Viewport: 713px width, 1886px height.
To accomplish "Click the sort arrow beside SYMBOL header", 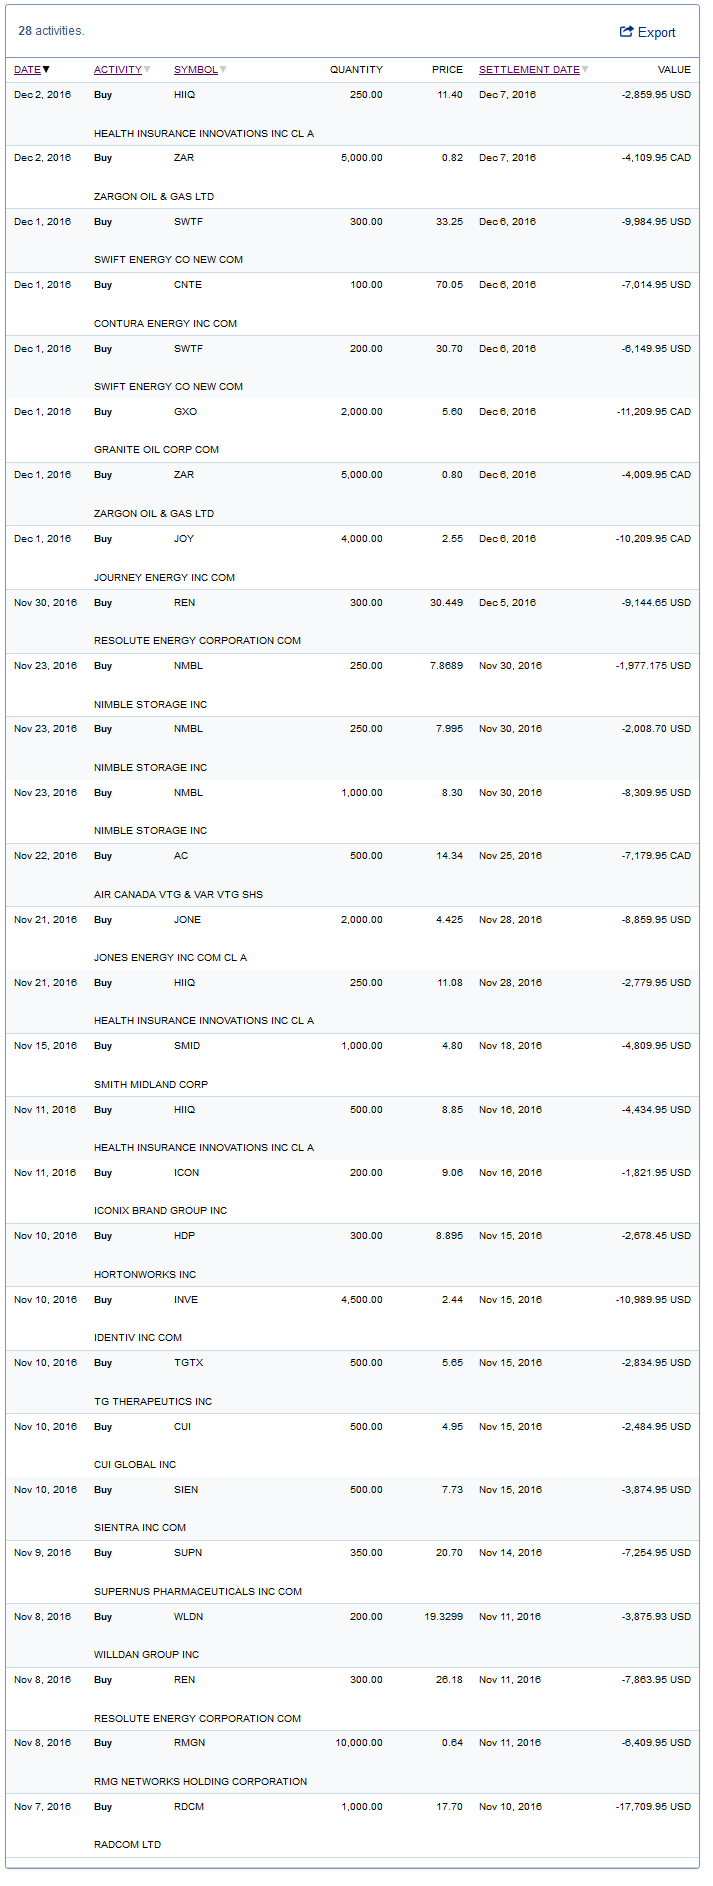I will (x=223, y=70).
